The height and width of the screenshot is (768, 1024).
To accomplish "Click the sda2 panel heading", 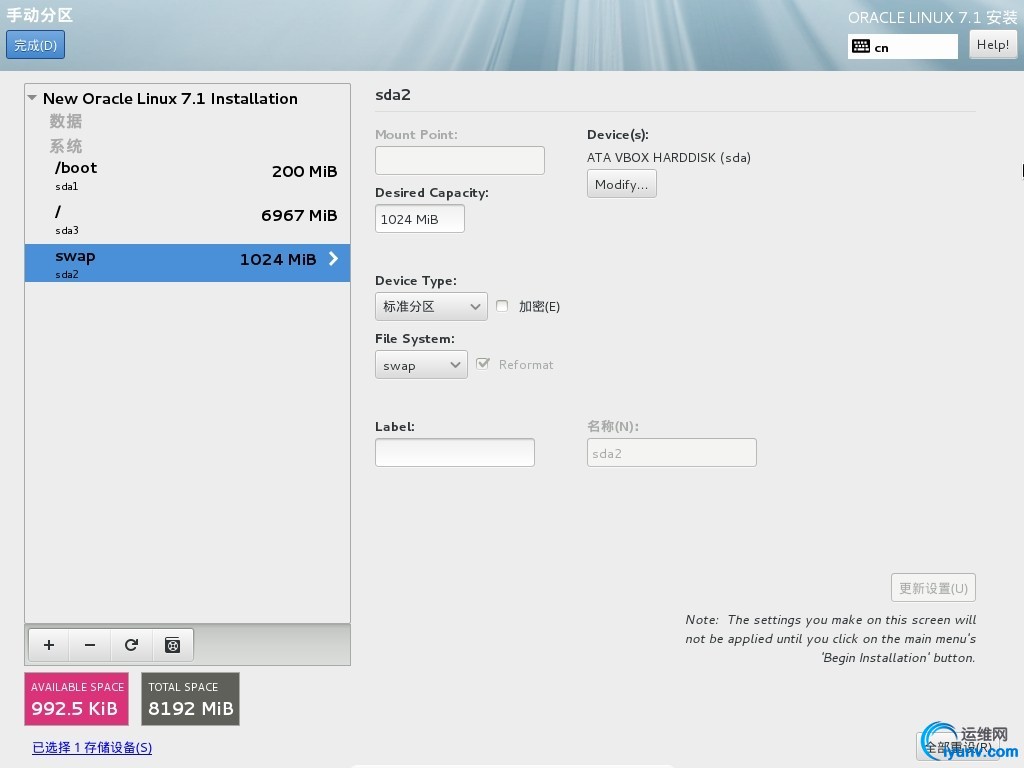I will pyautogui.click(x=392, y=95).
